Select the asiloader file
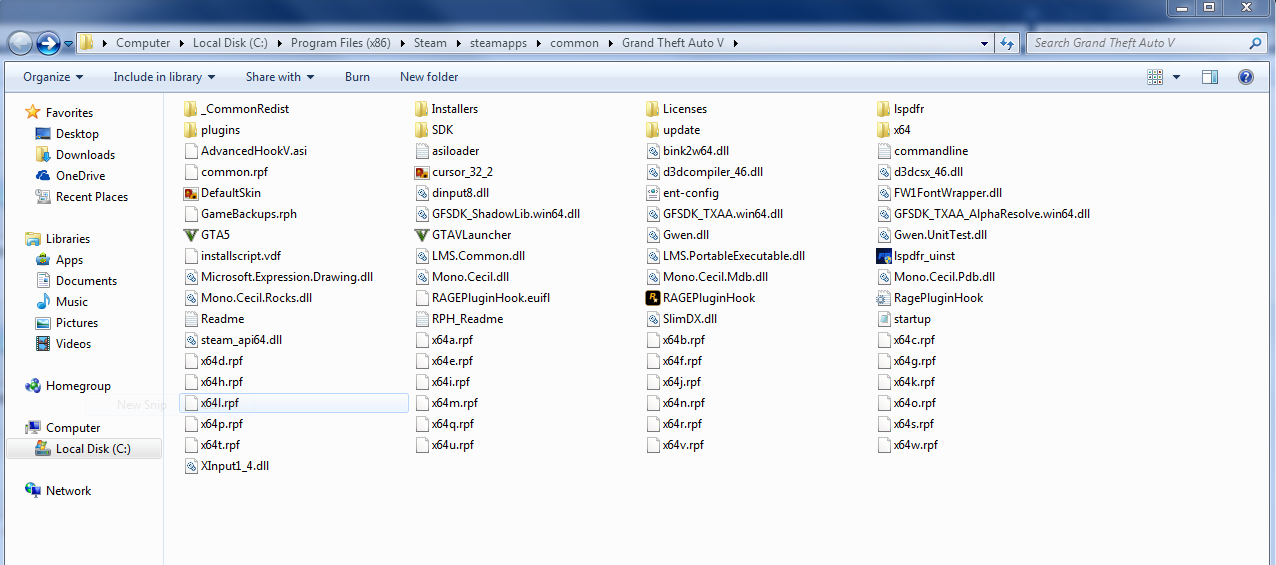The height and width of the screenshot is (565, 1276). (x=446, y=151)
